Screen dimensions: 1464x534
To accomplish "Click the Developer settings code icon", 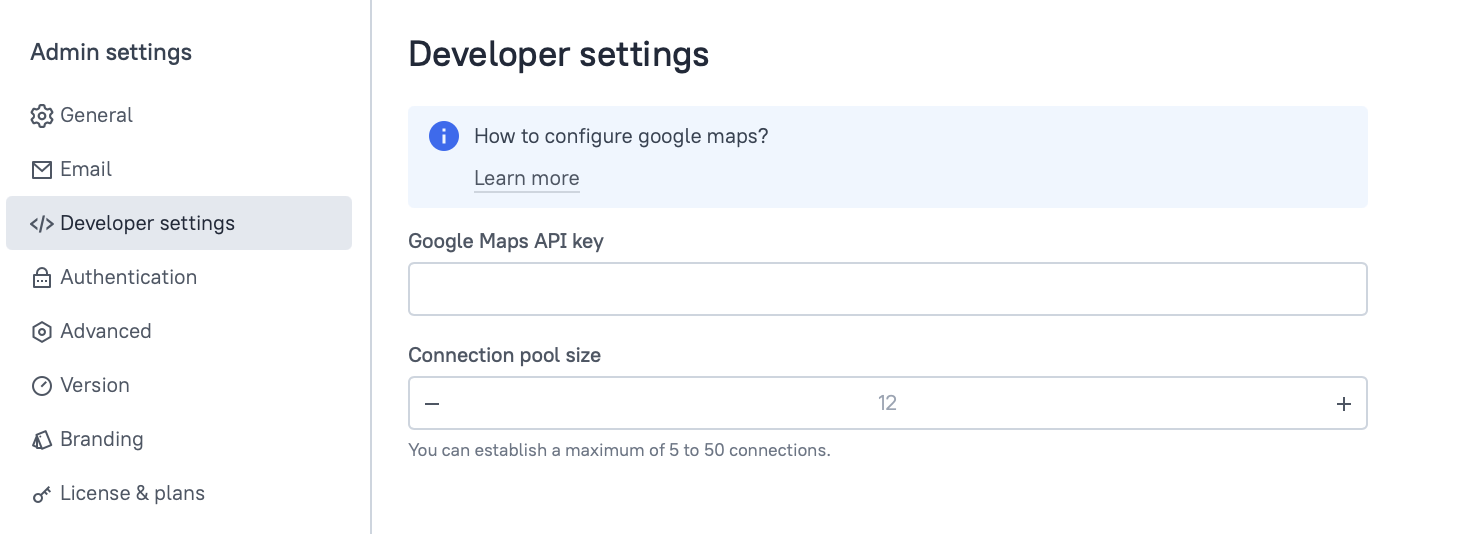I will click(41, 224).
